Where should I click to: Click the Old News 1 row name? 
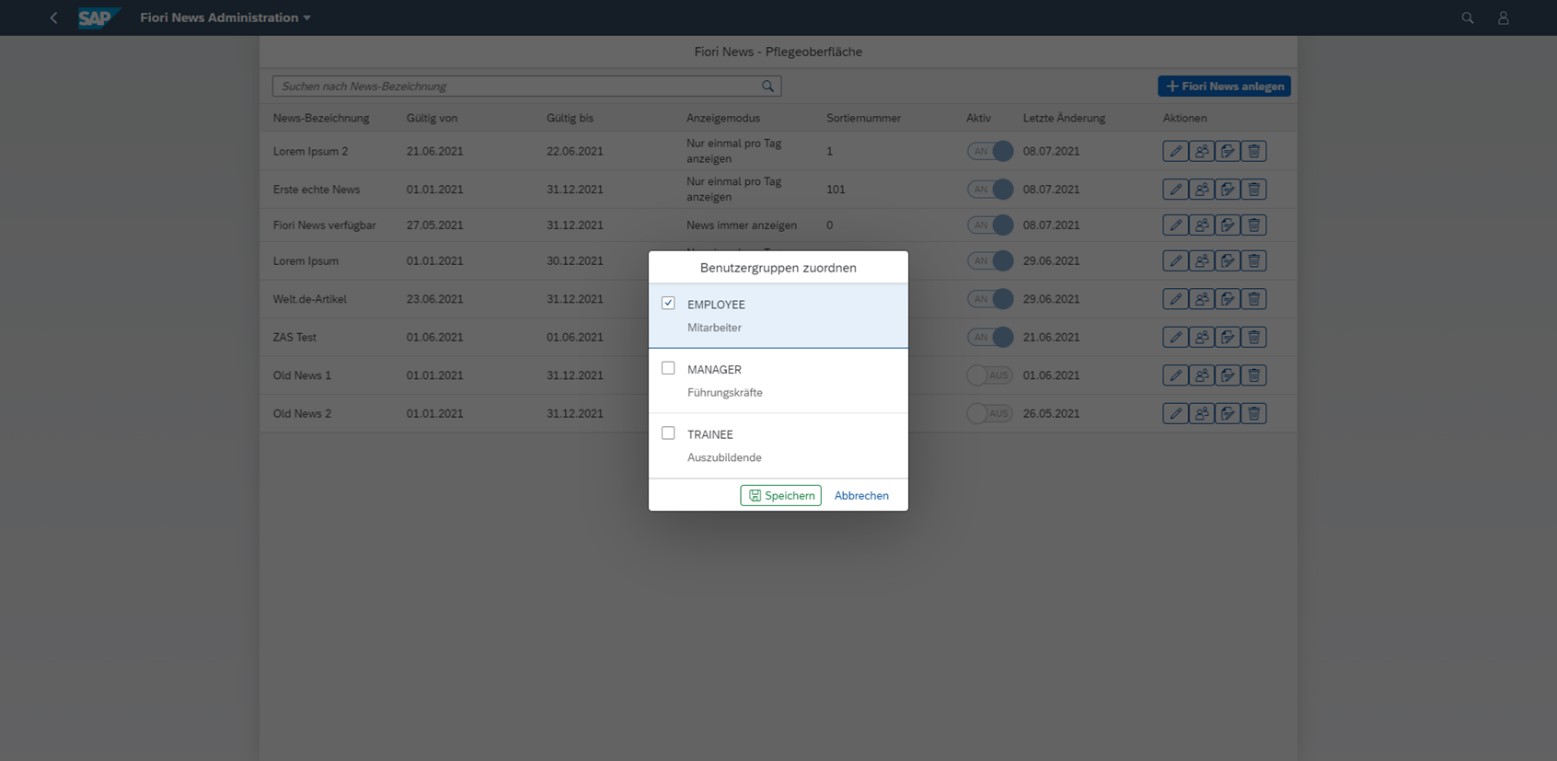click(302, 375)
